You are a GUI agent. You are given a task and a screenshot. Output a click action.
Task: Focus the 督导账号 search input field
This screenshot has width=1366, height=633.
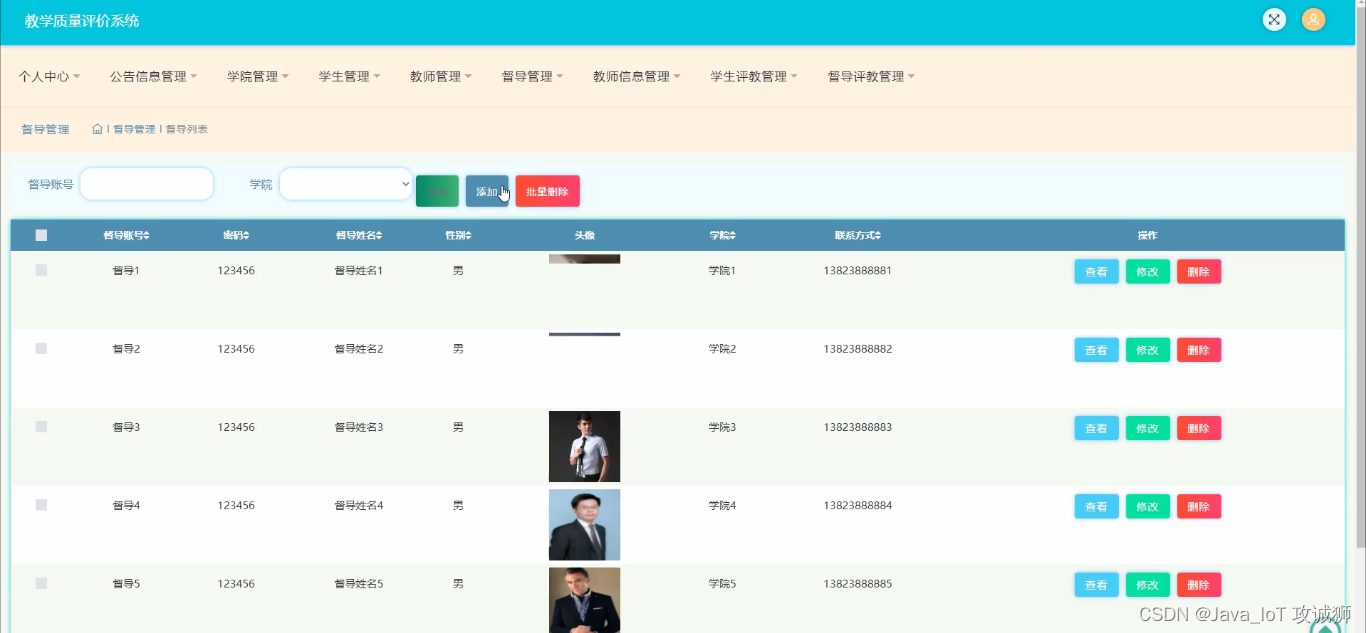pos(147,184)
